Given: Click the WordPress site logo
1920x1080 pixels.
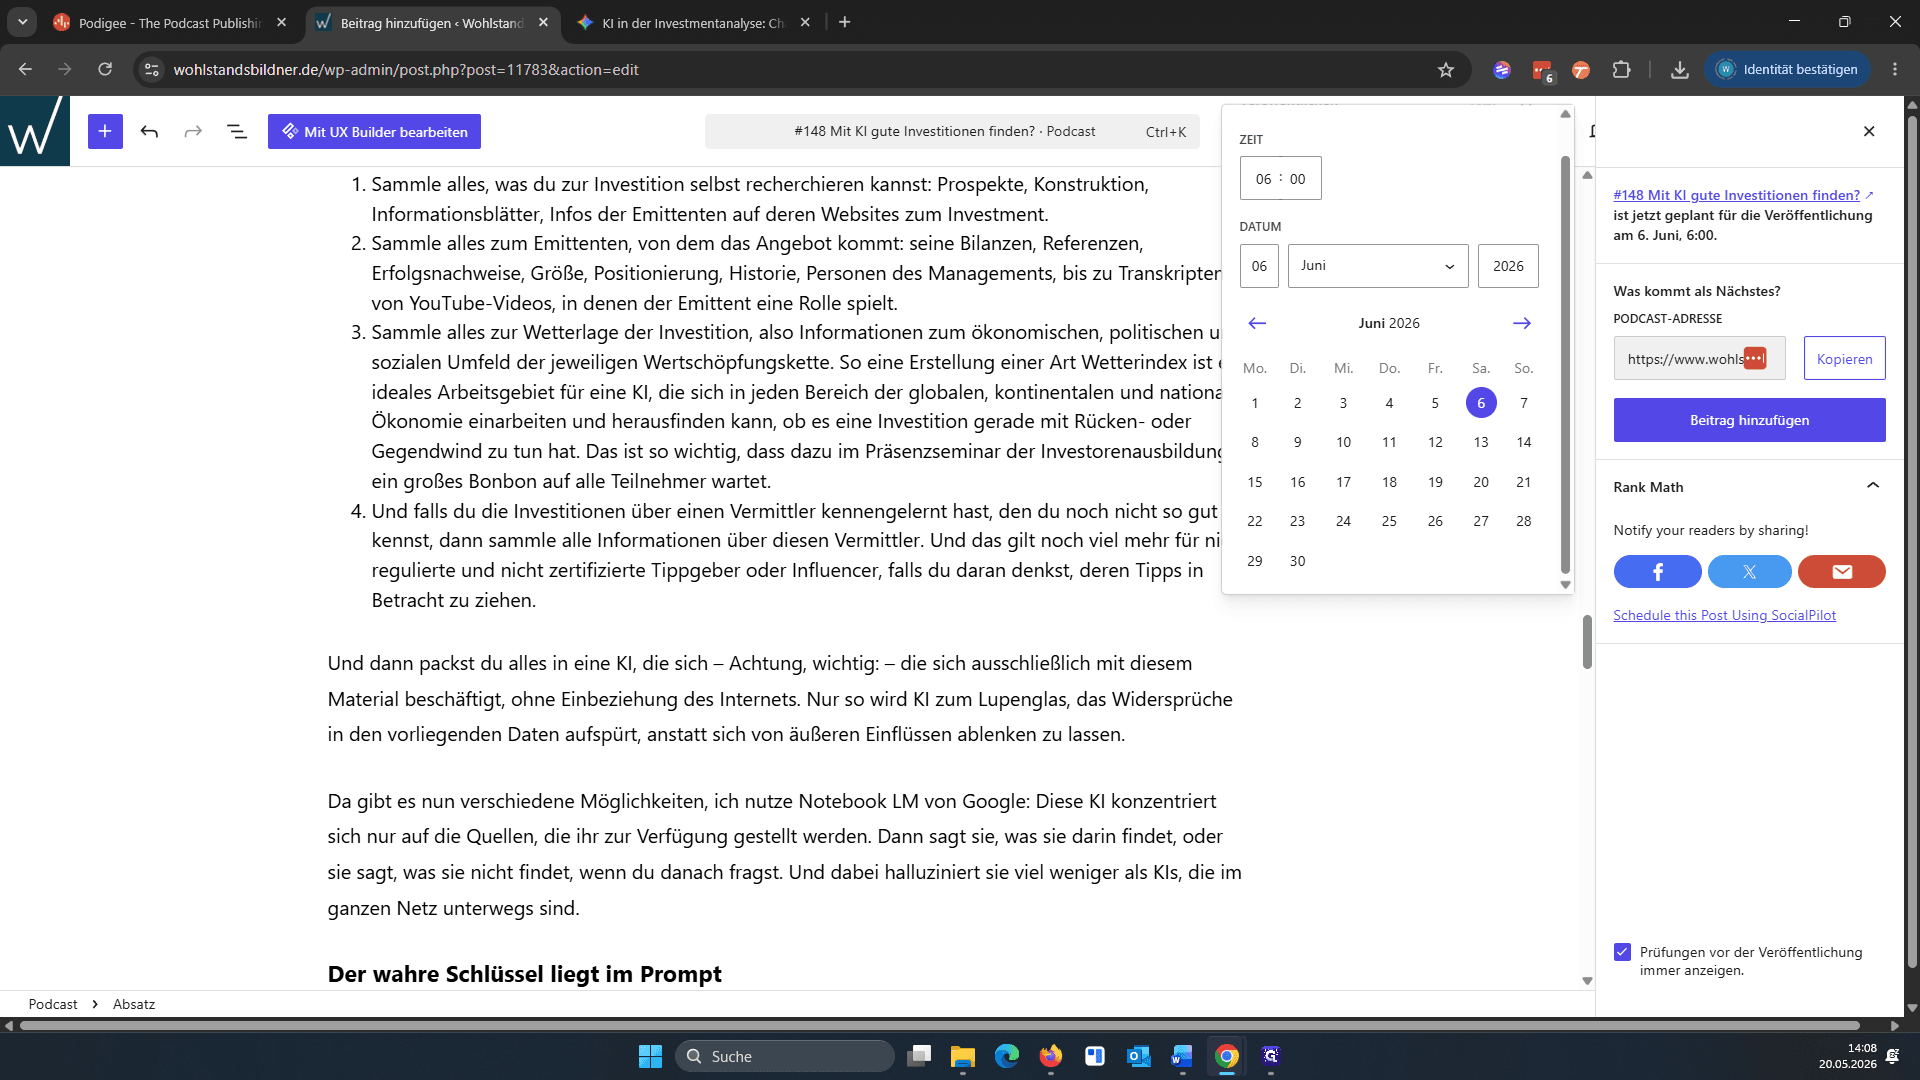Looking at the screenshot, I should click(x=35, y=131).
